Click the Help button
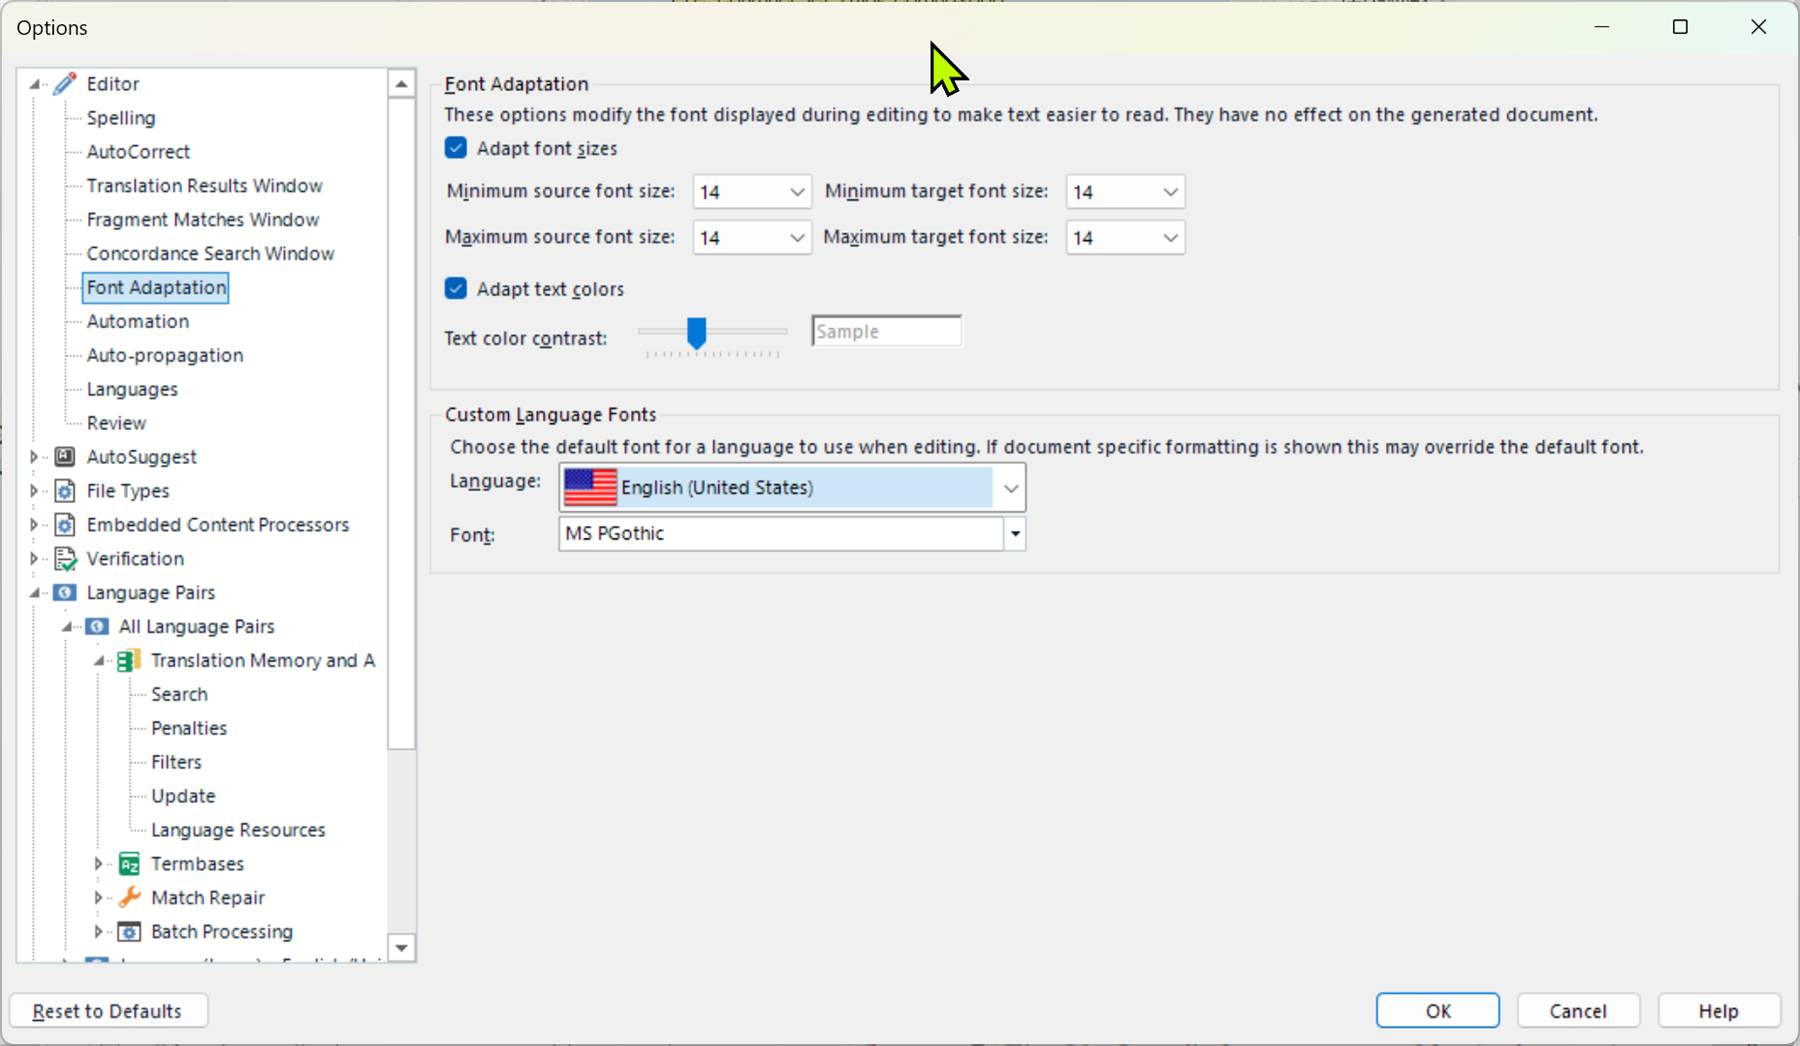 click(x=1719, y=1011)
